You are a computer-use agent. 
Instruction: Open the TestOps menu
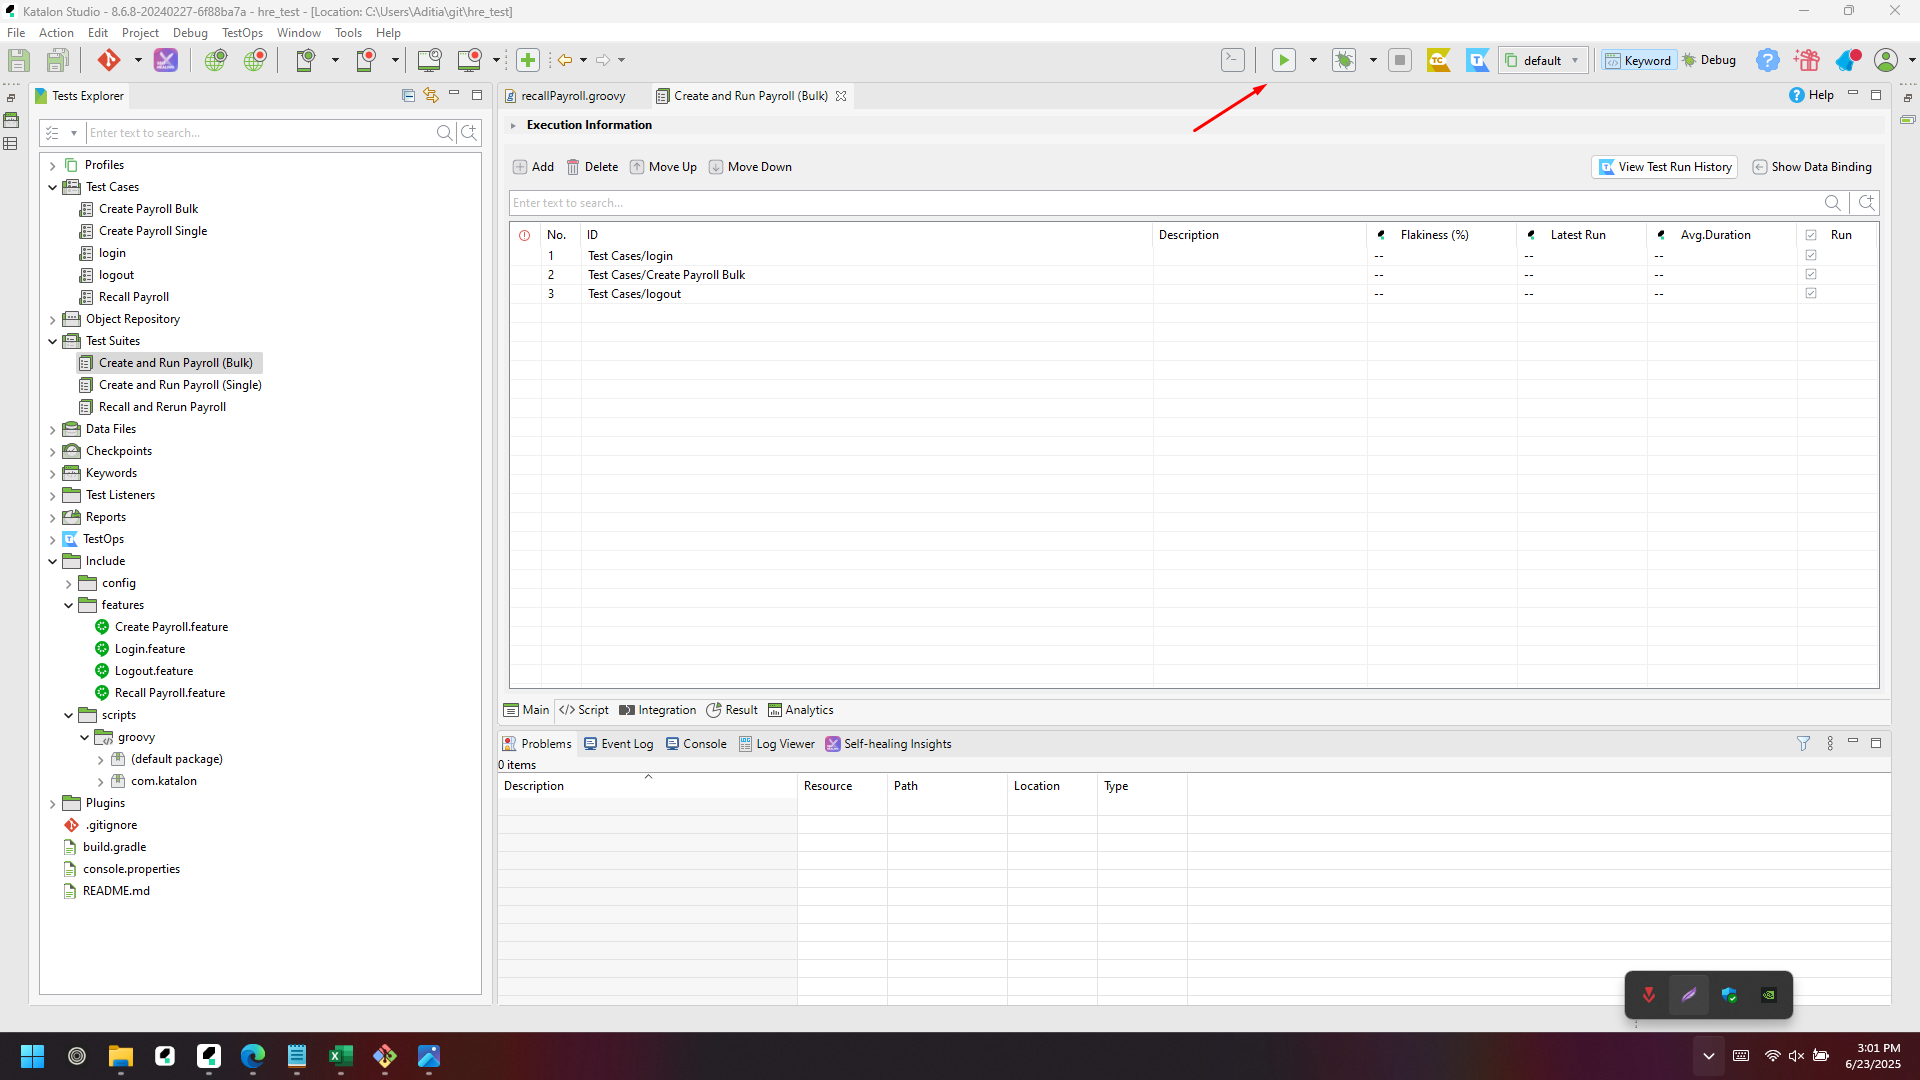[x=242, y=33]
